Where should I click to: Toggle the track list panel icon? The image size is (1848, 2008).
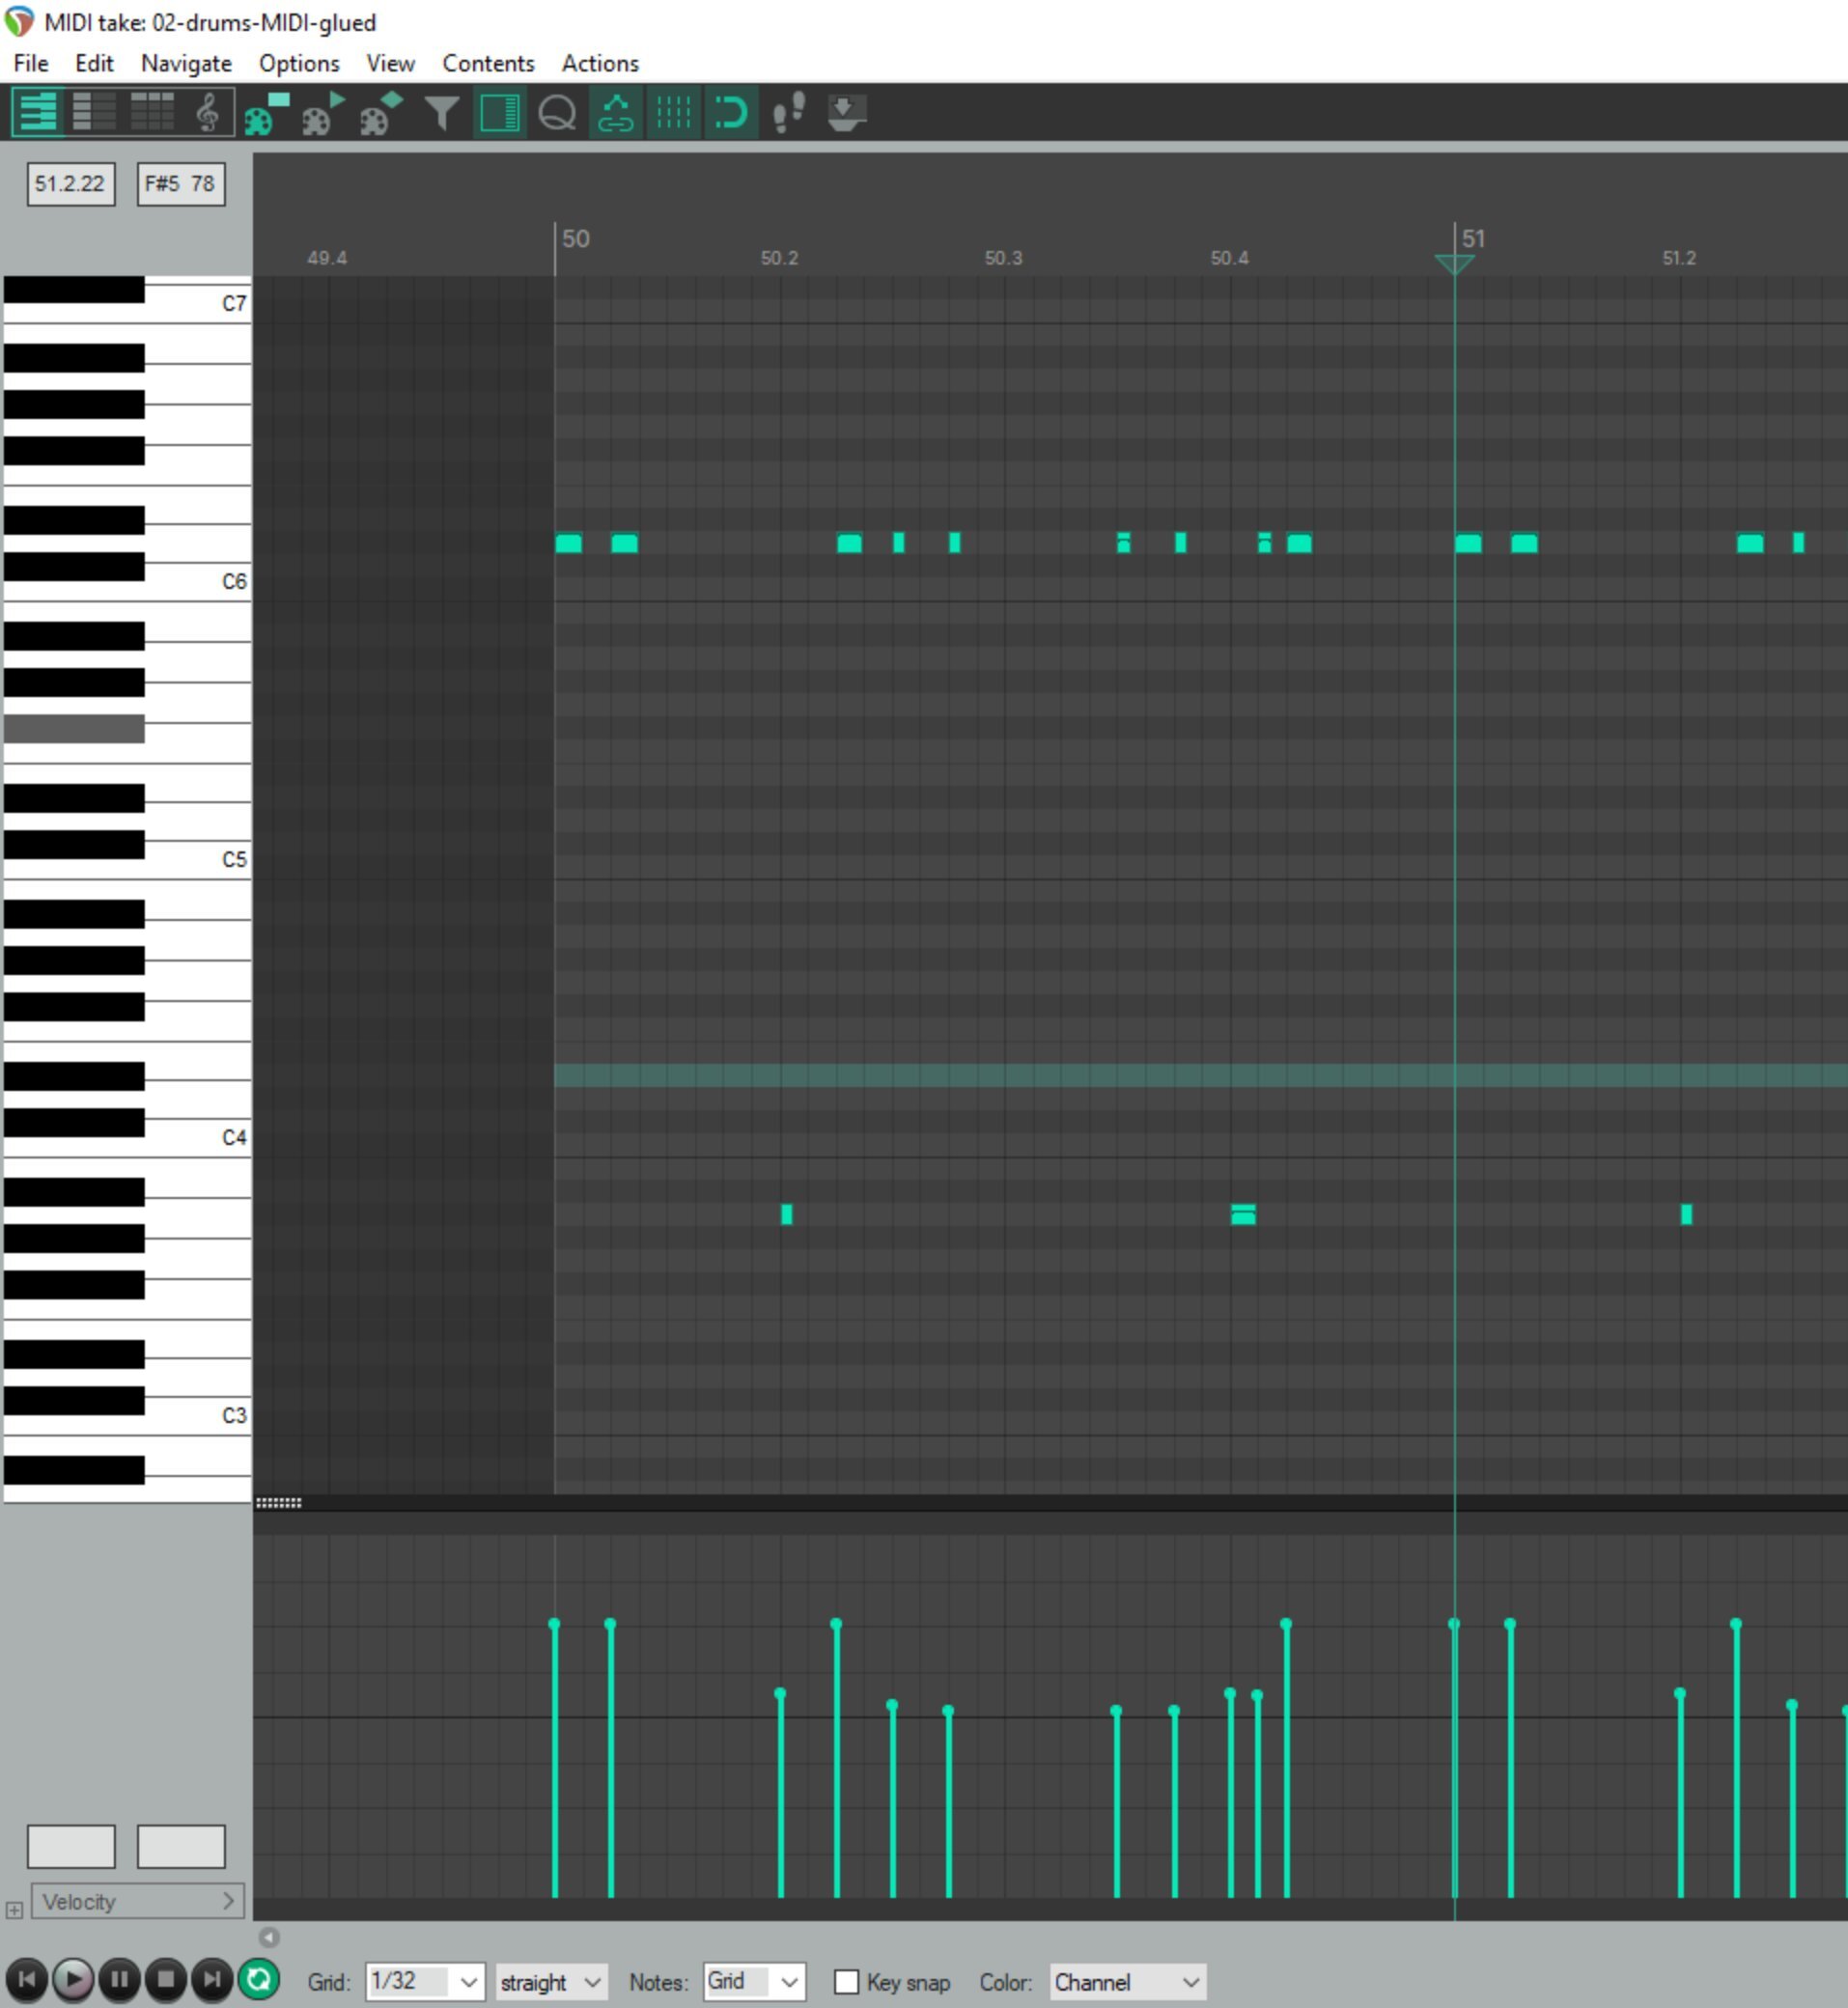499,112
